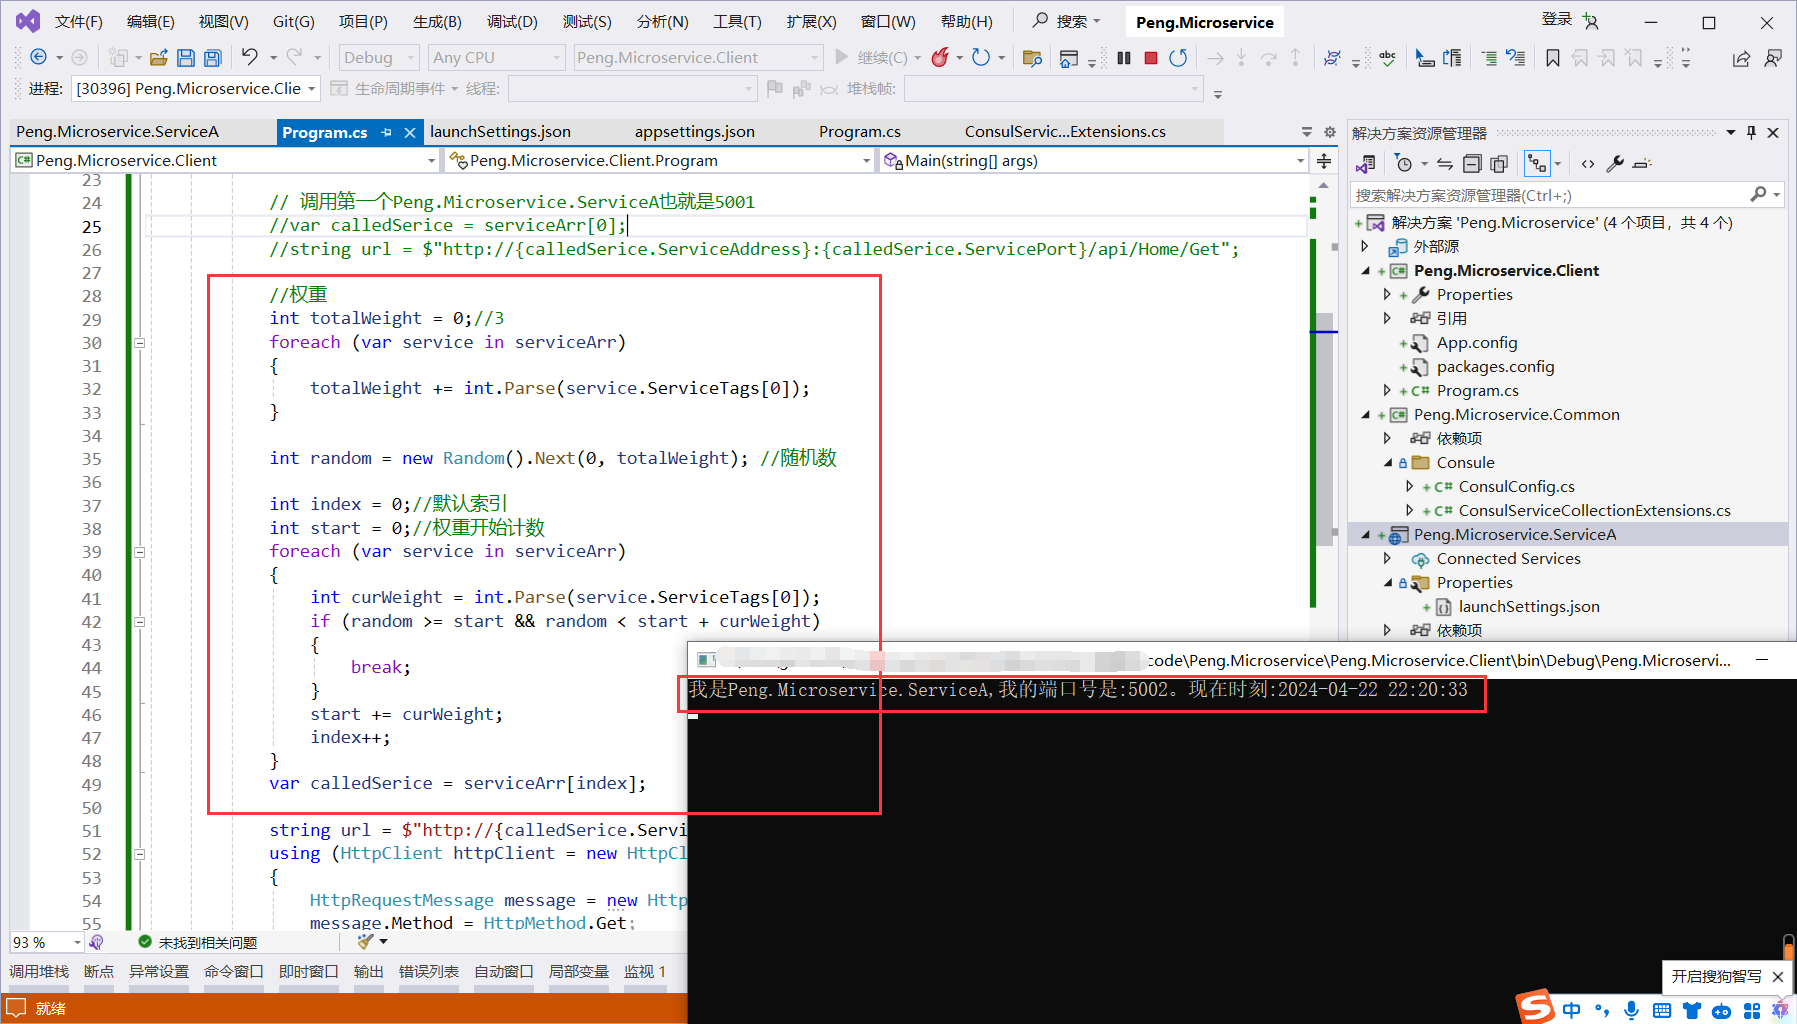
Task: Click the Navigate Backward arrow icon
Action: coord(39,58)
